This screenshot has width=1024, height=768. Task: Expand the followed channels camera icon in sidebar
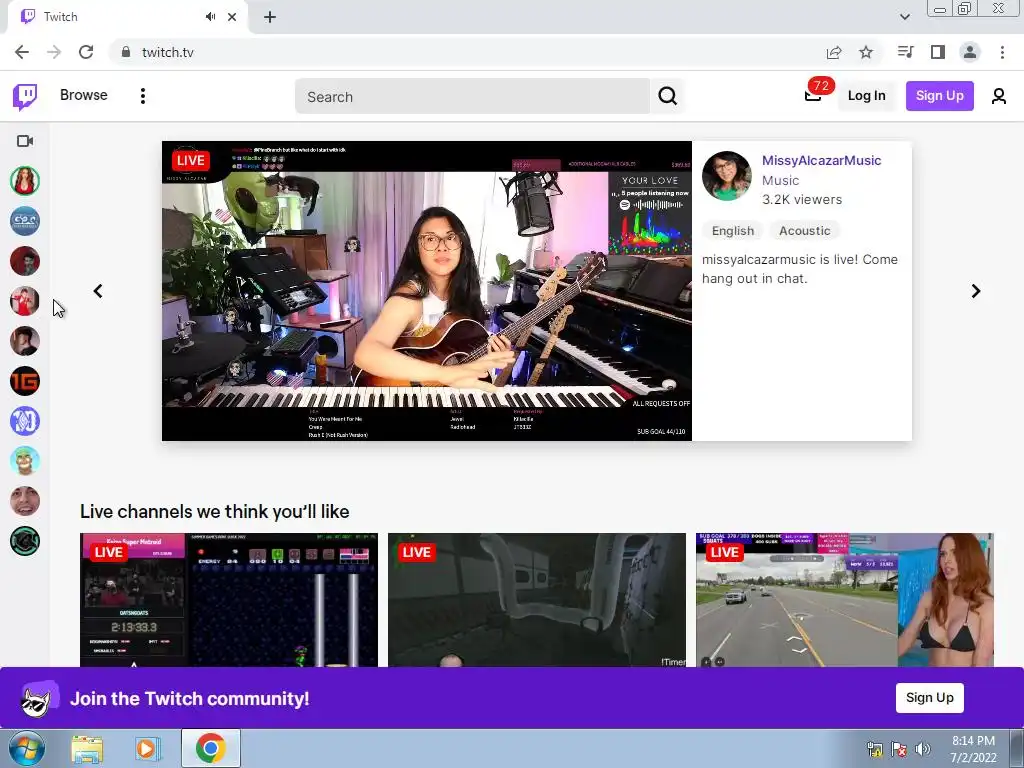25,141
